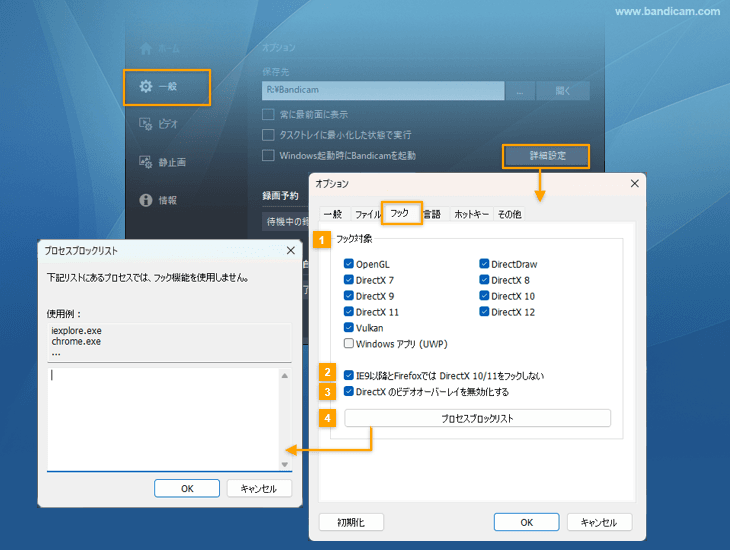Screen dimensions: 730x550
Task: Open the 静止画 image settings icon
Action: [x=146, y=162]
